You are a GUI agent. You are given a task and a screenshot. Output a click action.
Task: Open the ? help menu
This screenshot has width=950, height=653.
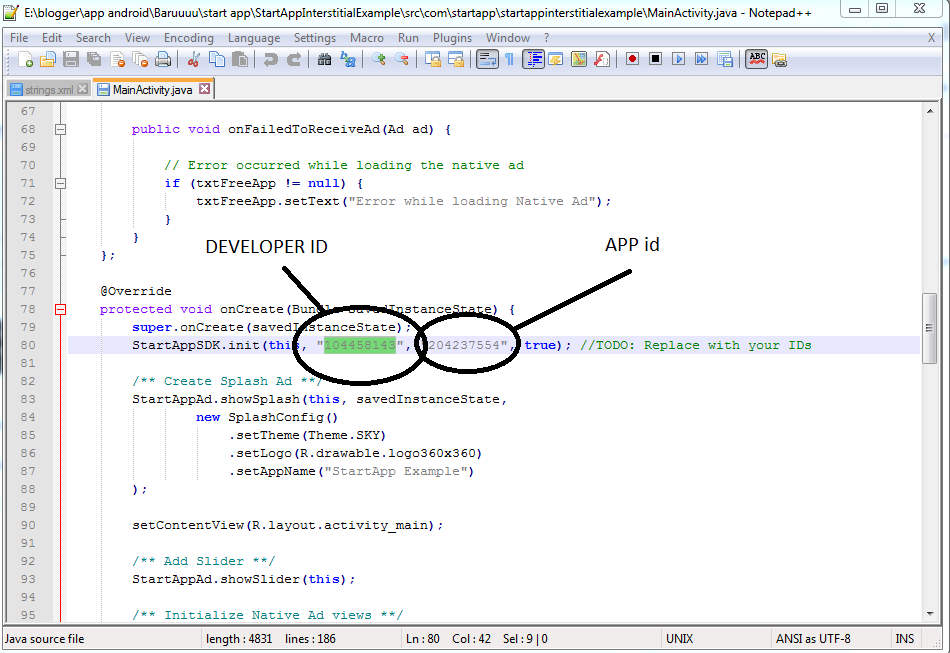coord(546,38)
